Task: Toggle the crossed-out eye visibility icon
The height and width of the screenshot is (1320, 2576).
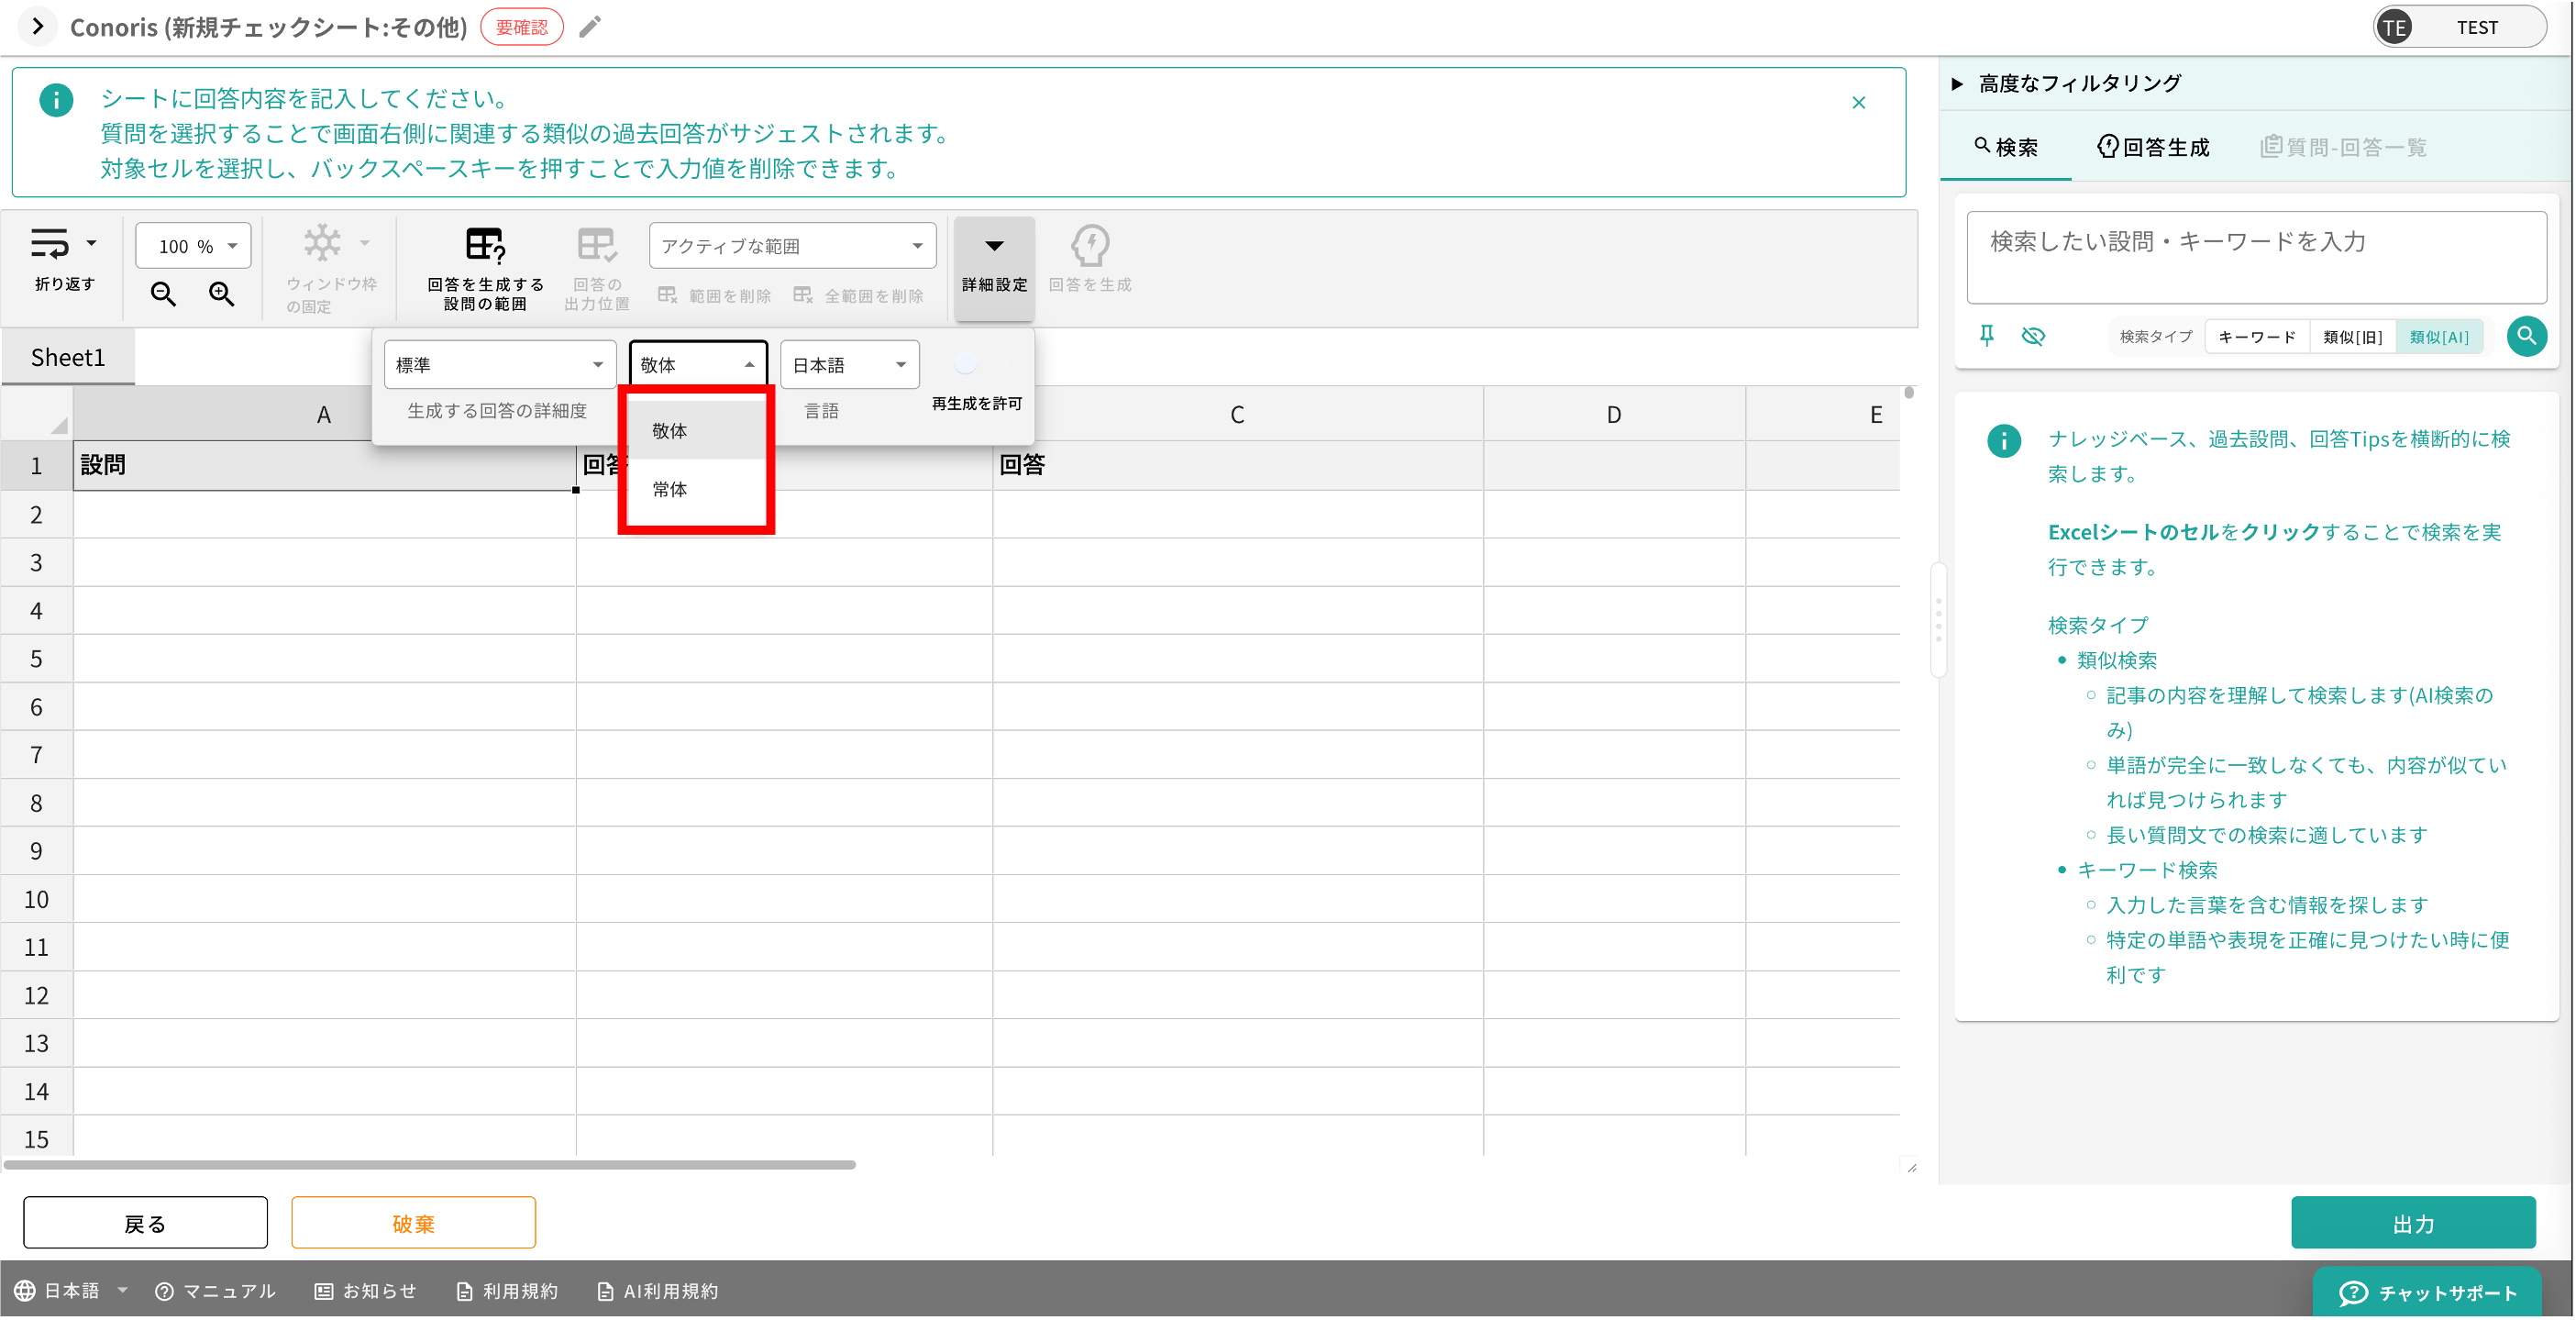Action: click(2034, 336)
